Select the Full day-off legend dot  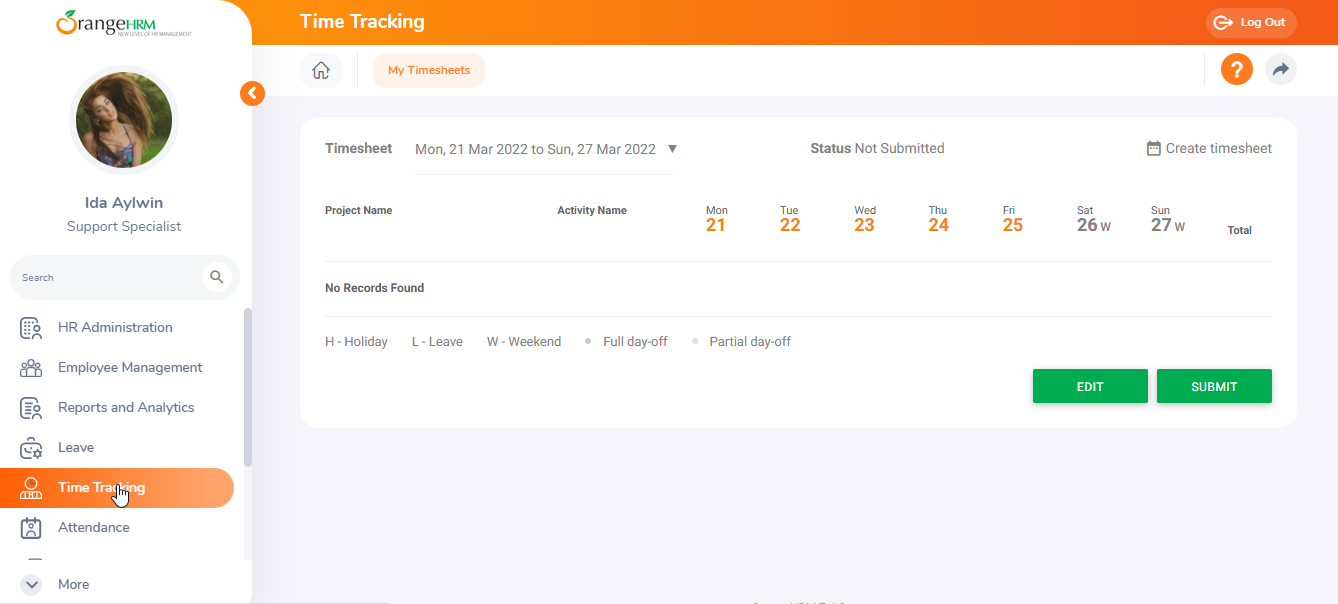click(x=587, y=340)
